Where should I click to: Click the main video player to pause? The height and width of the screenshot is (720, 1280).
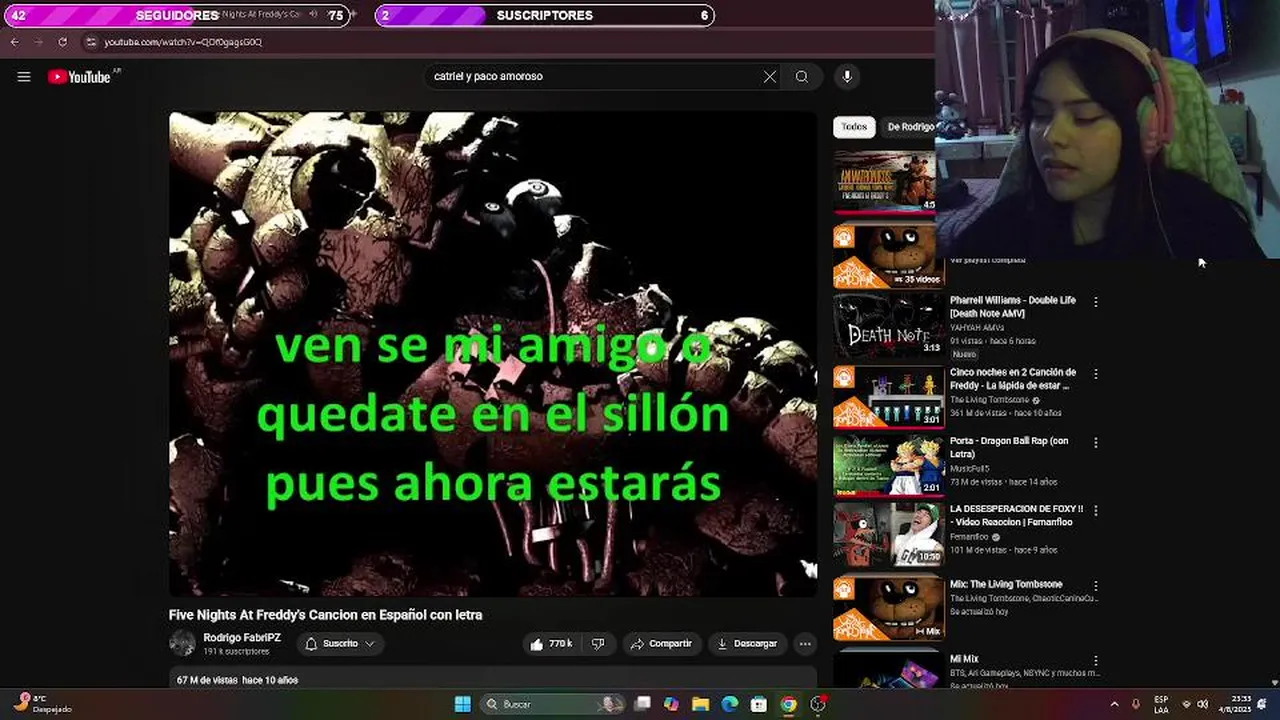click(493, 354)
